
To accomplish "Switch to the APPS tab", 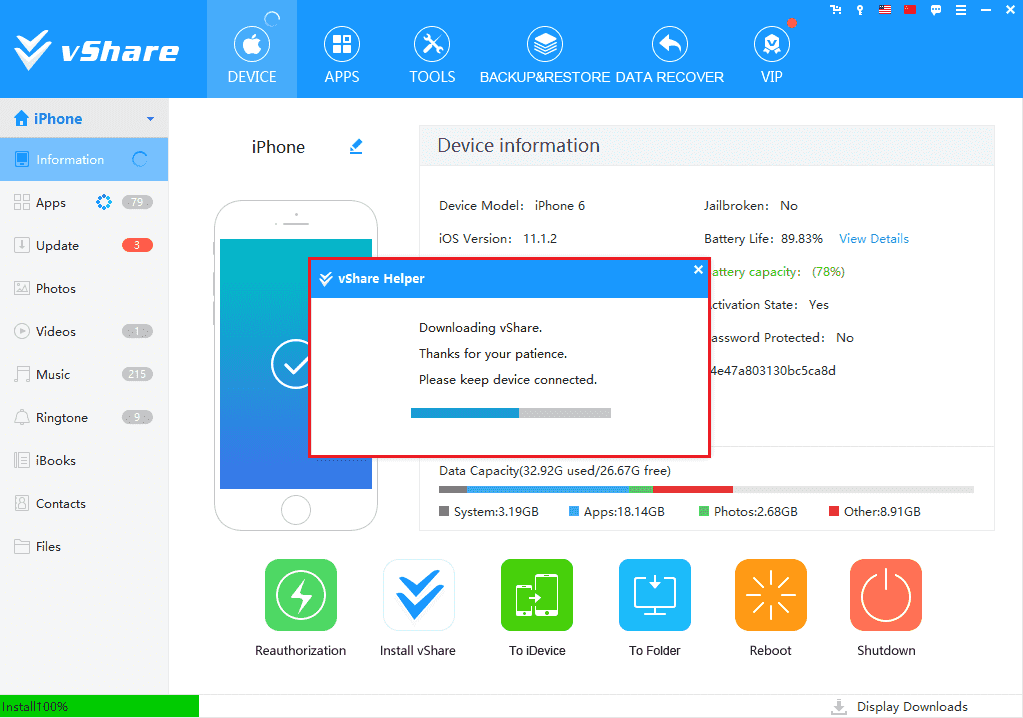I will click(x=342, y=55).
